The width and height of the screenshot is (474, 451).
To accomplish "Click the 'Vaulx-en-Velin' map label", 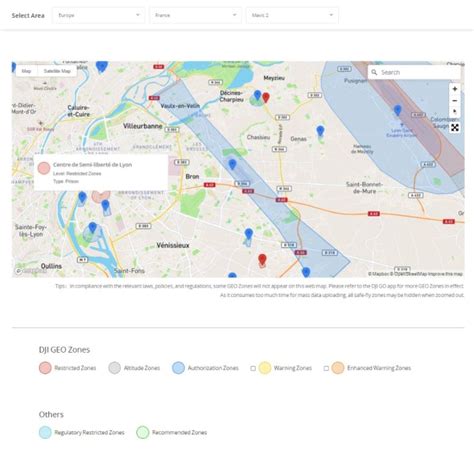I will point(180,106).
